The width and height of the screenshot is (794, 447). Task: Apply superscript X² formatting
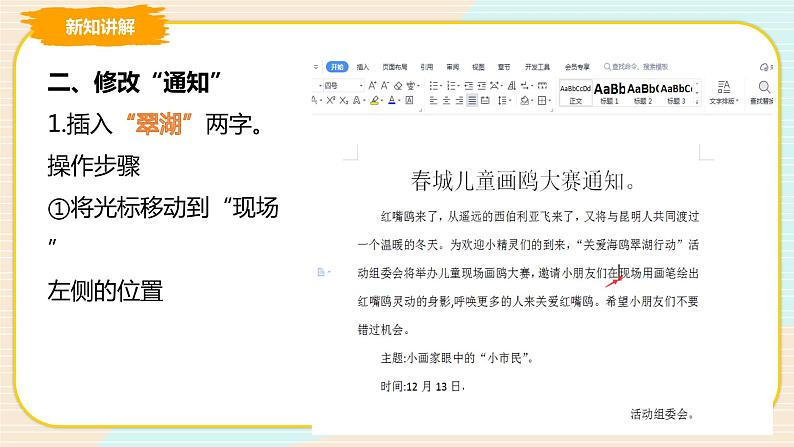tap(331, 100)
